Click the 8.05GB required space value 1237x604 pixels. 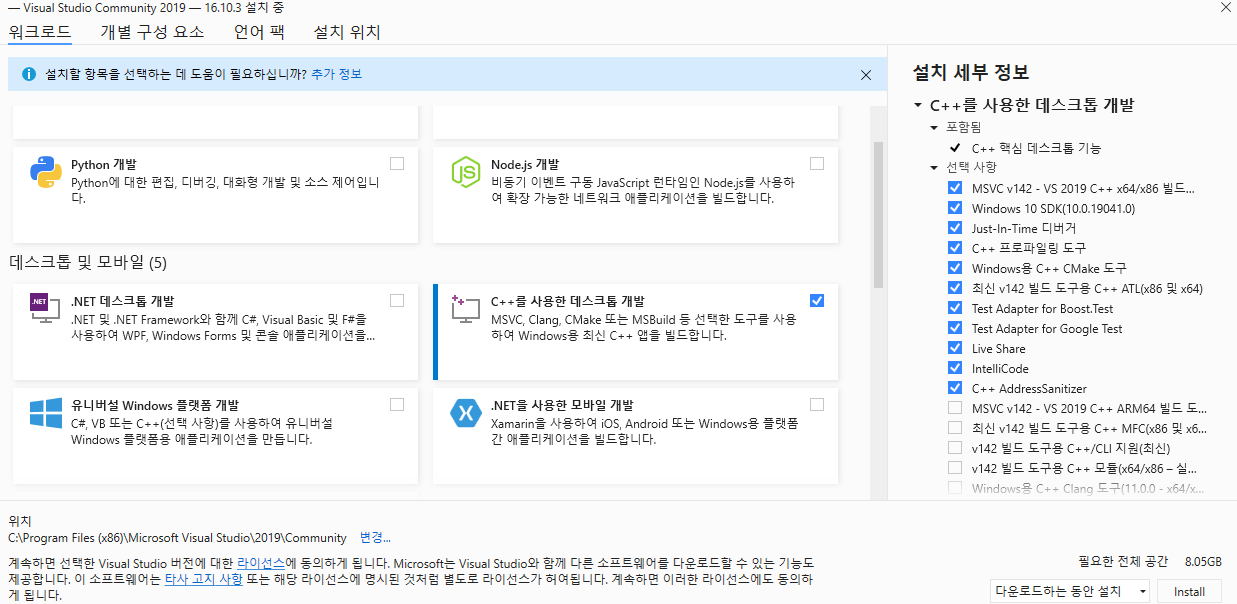[1203, 561]
